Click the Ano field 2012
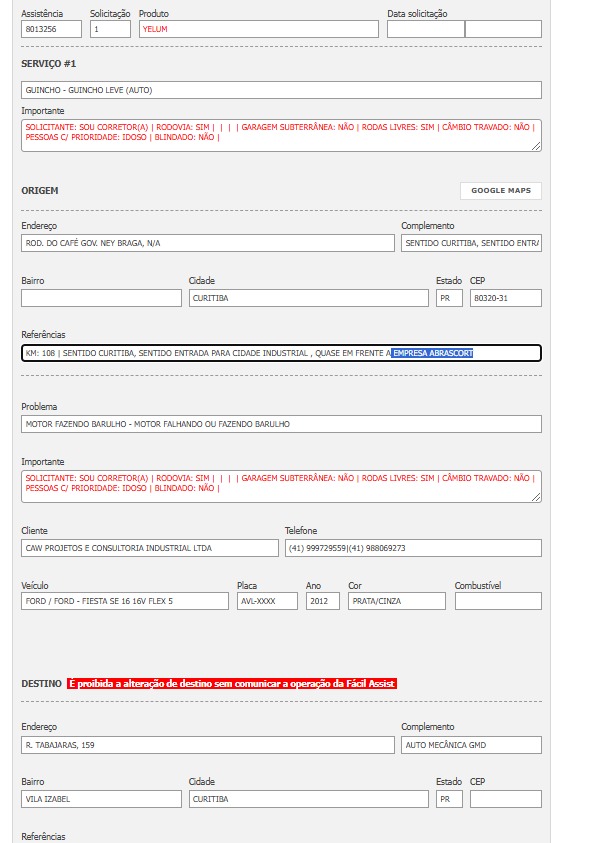Viewport: 601px width, 843px height. pyautogui.click(x=323, y=601)
